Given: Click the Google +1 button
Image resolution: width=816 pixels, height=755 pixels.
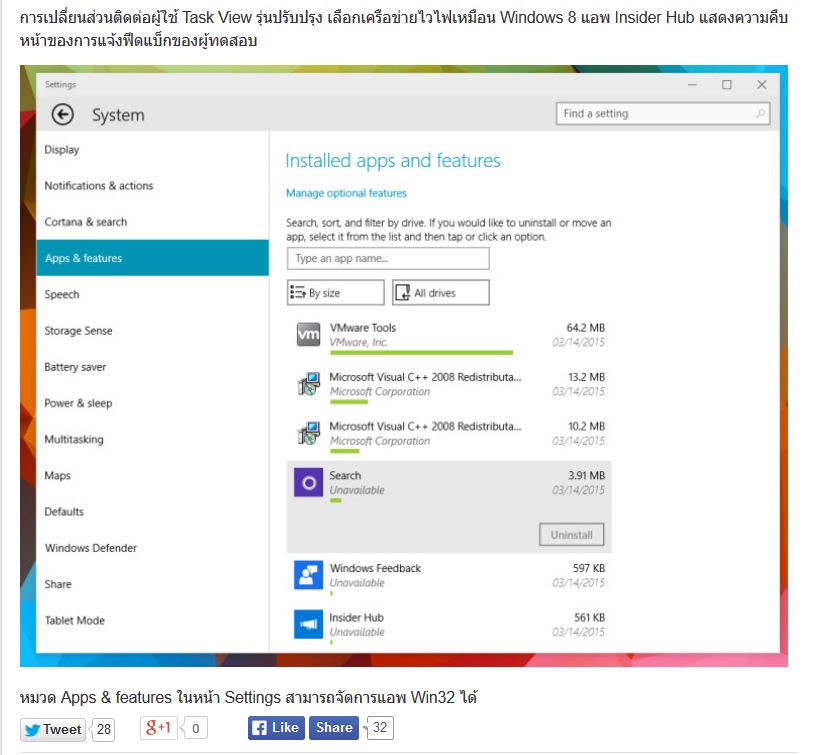Looking at the screenshot, I should tap(159, 727).
